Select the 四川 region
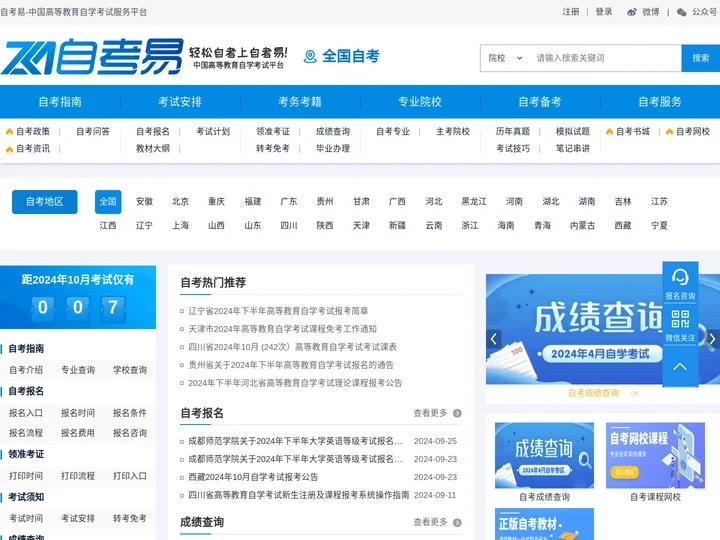This screenshot has height=540, width=720. tap(289, 225)
